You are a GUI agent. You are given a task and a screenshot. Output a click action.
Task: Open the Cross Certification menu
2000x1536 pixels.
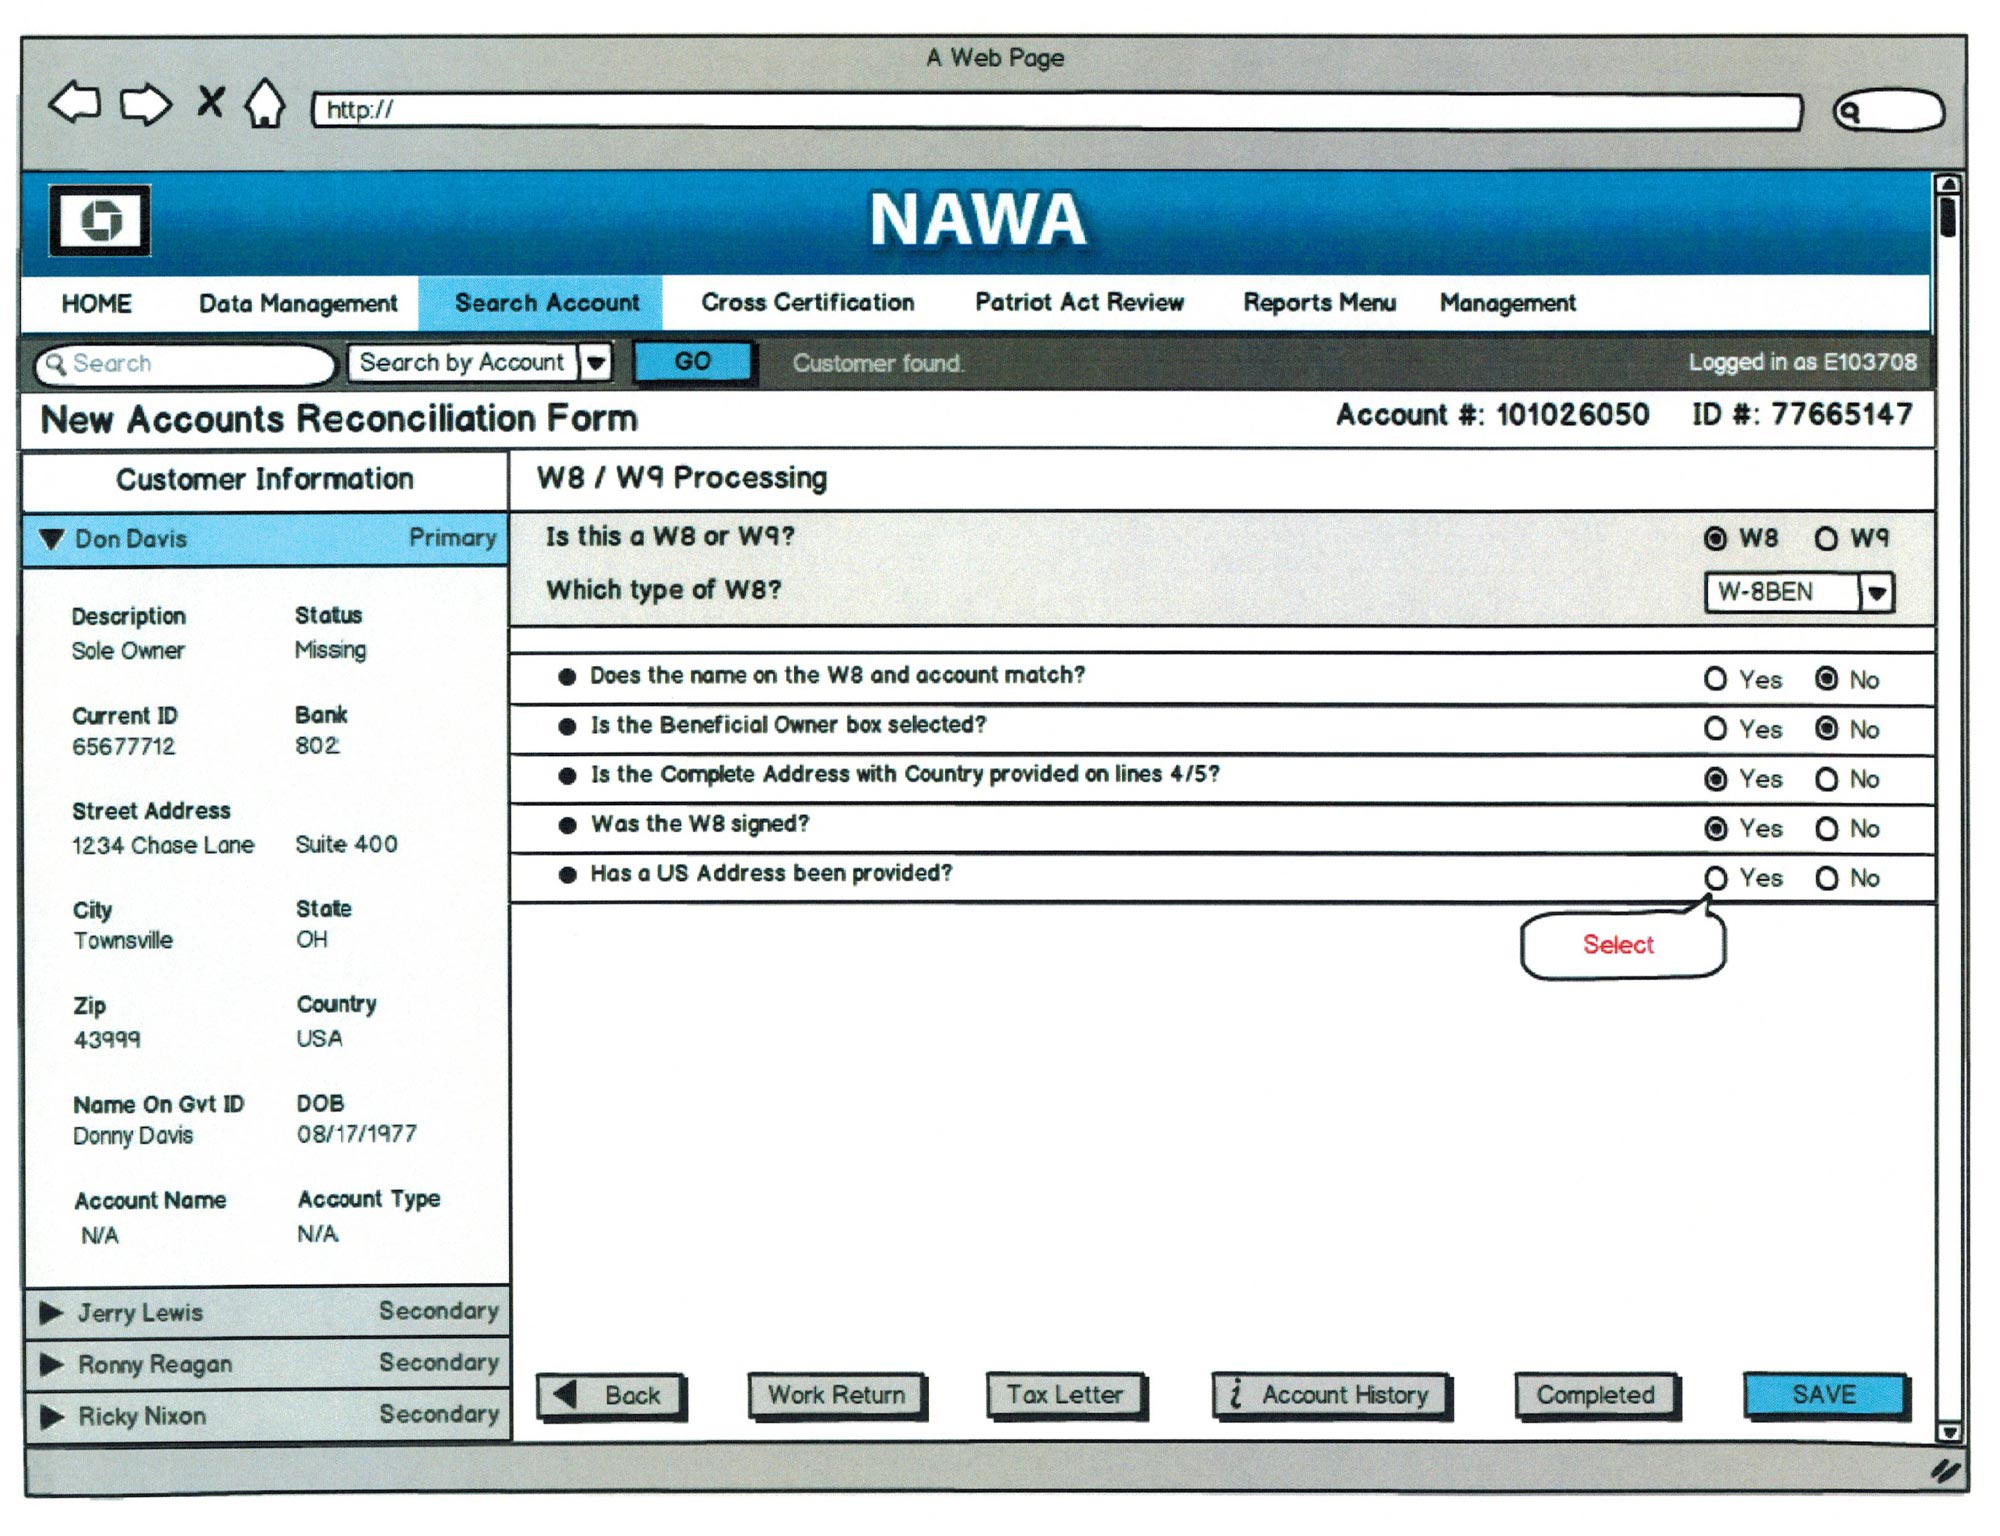[x=808, y=303]
